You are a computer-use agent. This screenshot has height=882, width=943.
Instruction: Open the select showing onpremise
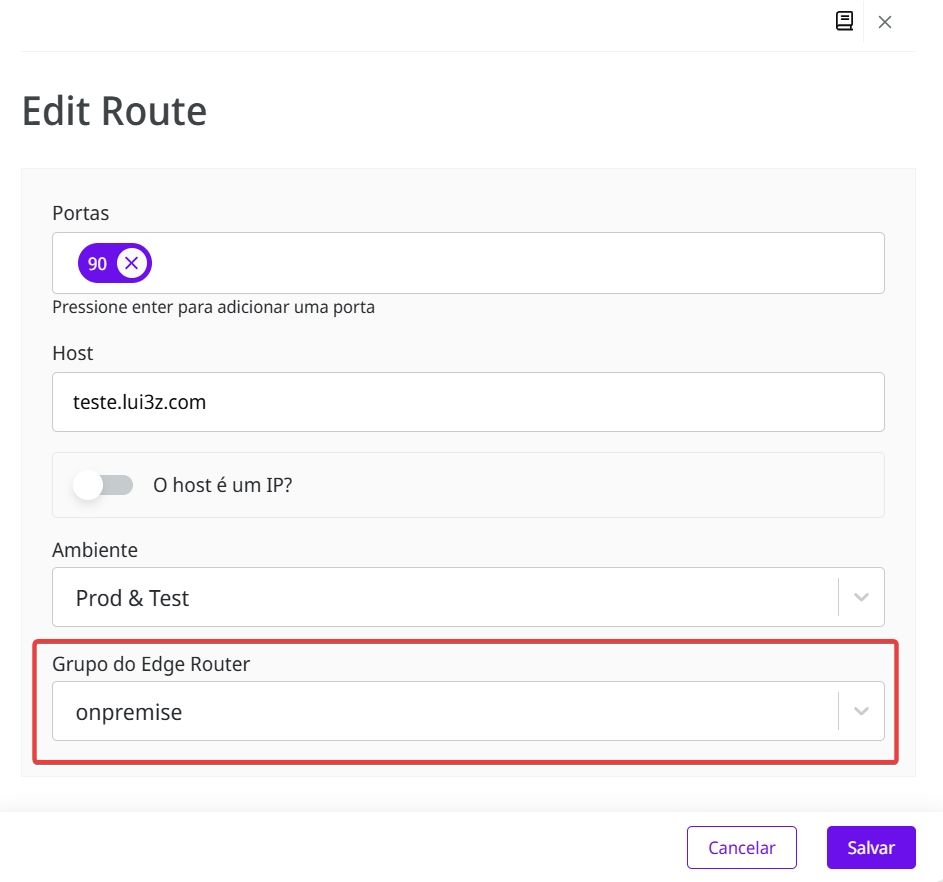click(x=440, y=711)
